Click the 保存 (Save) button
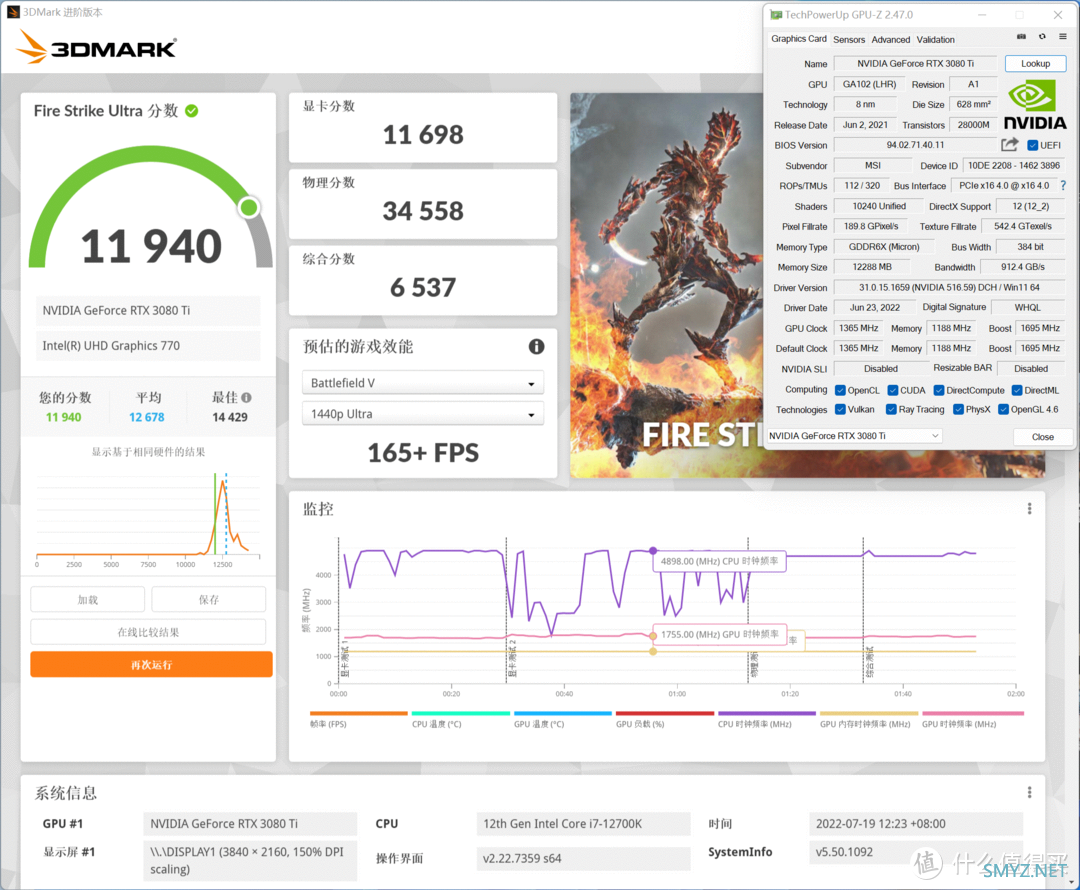This screenshot has height=890, width=1080. 209,599
